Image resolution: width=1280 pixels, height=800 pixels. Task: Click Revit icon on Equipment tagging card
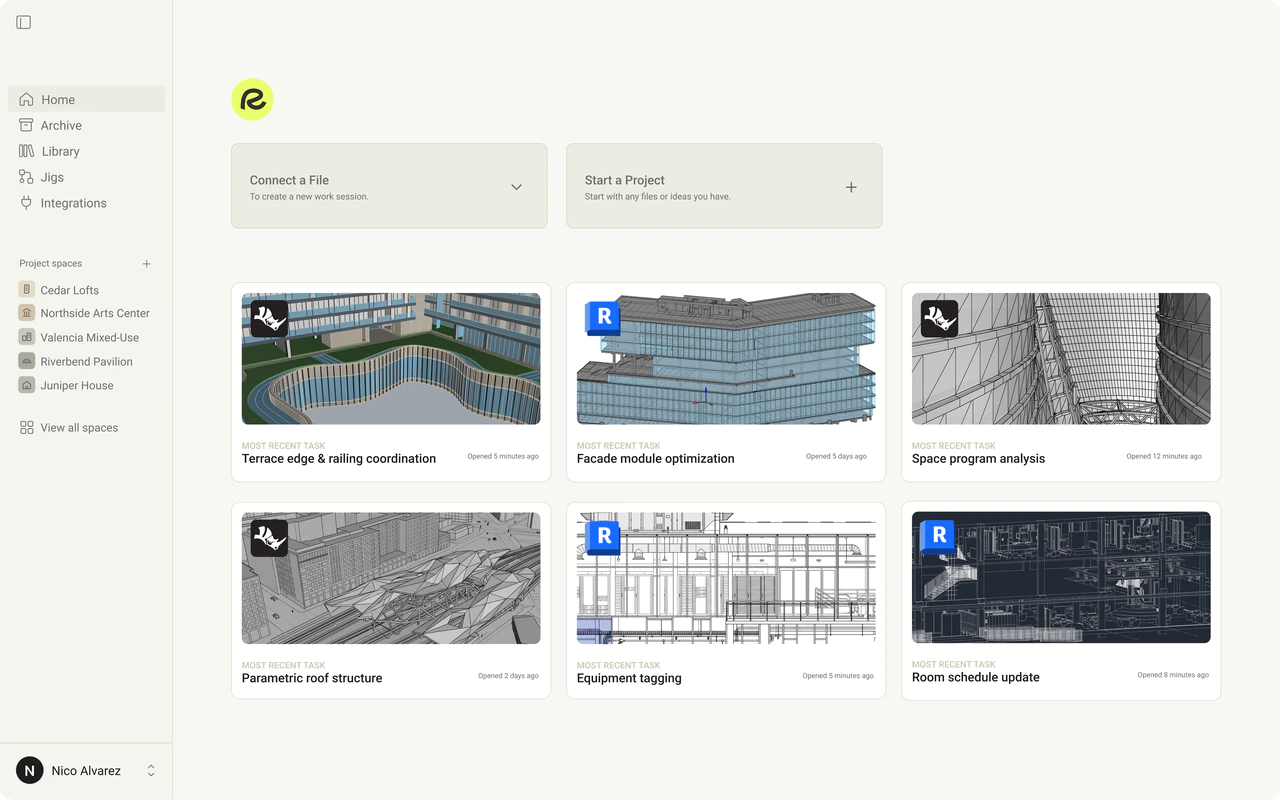[603, 537]
